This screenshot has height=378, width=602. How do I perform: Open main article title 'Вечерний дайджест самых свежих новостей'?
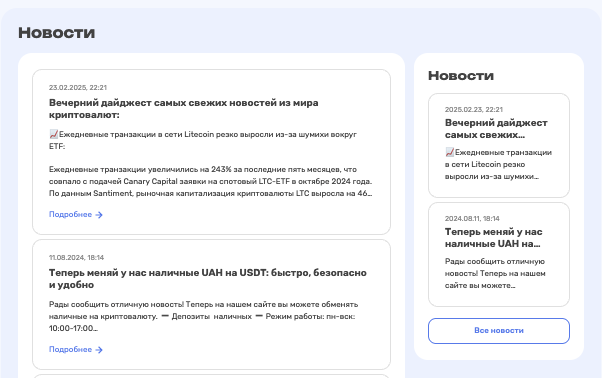[x=184, y=109]
